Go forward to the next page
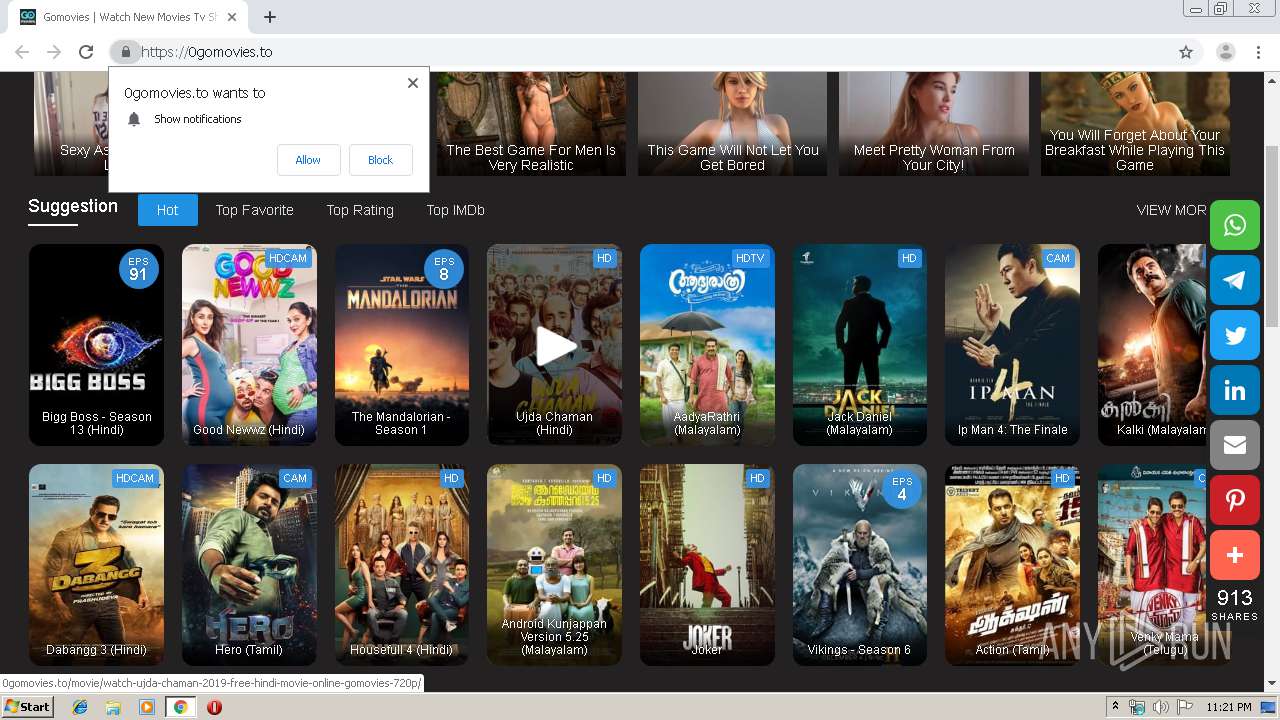The width and height of the screenshot is (1280, 720). point(54,52)
